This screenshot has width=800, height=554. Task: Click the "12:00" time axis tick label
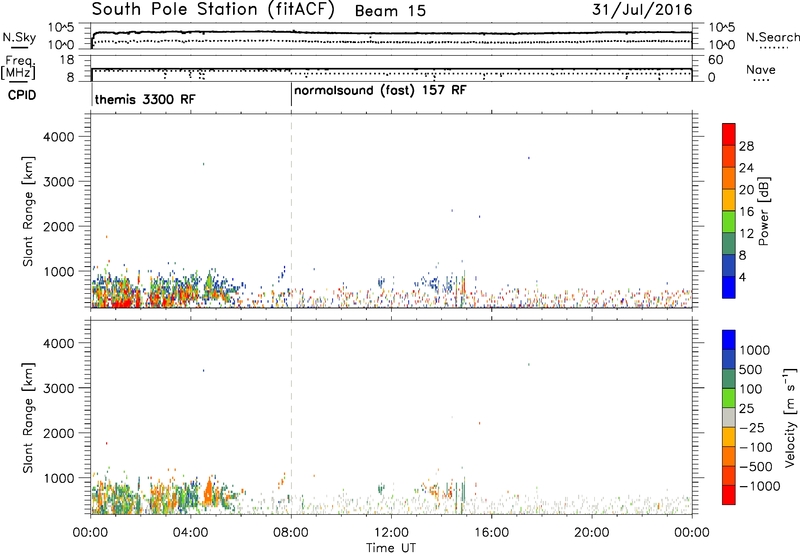[391, 533]
